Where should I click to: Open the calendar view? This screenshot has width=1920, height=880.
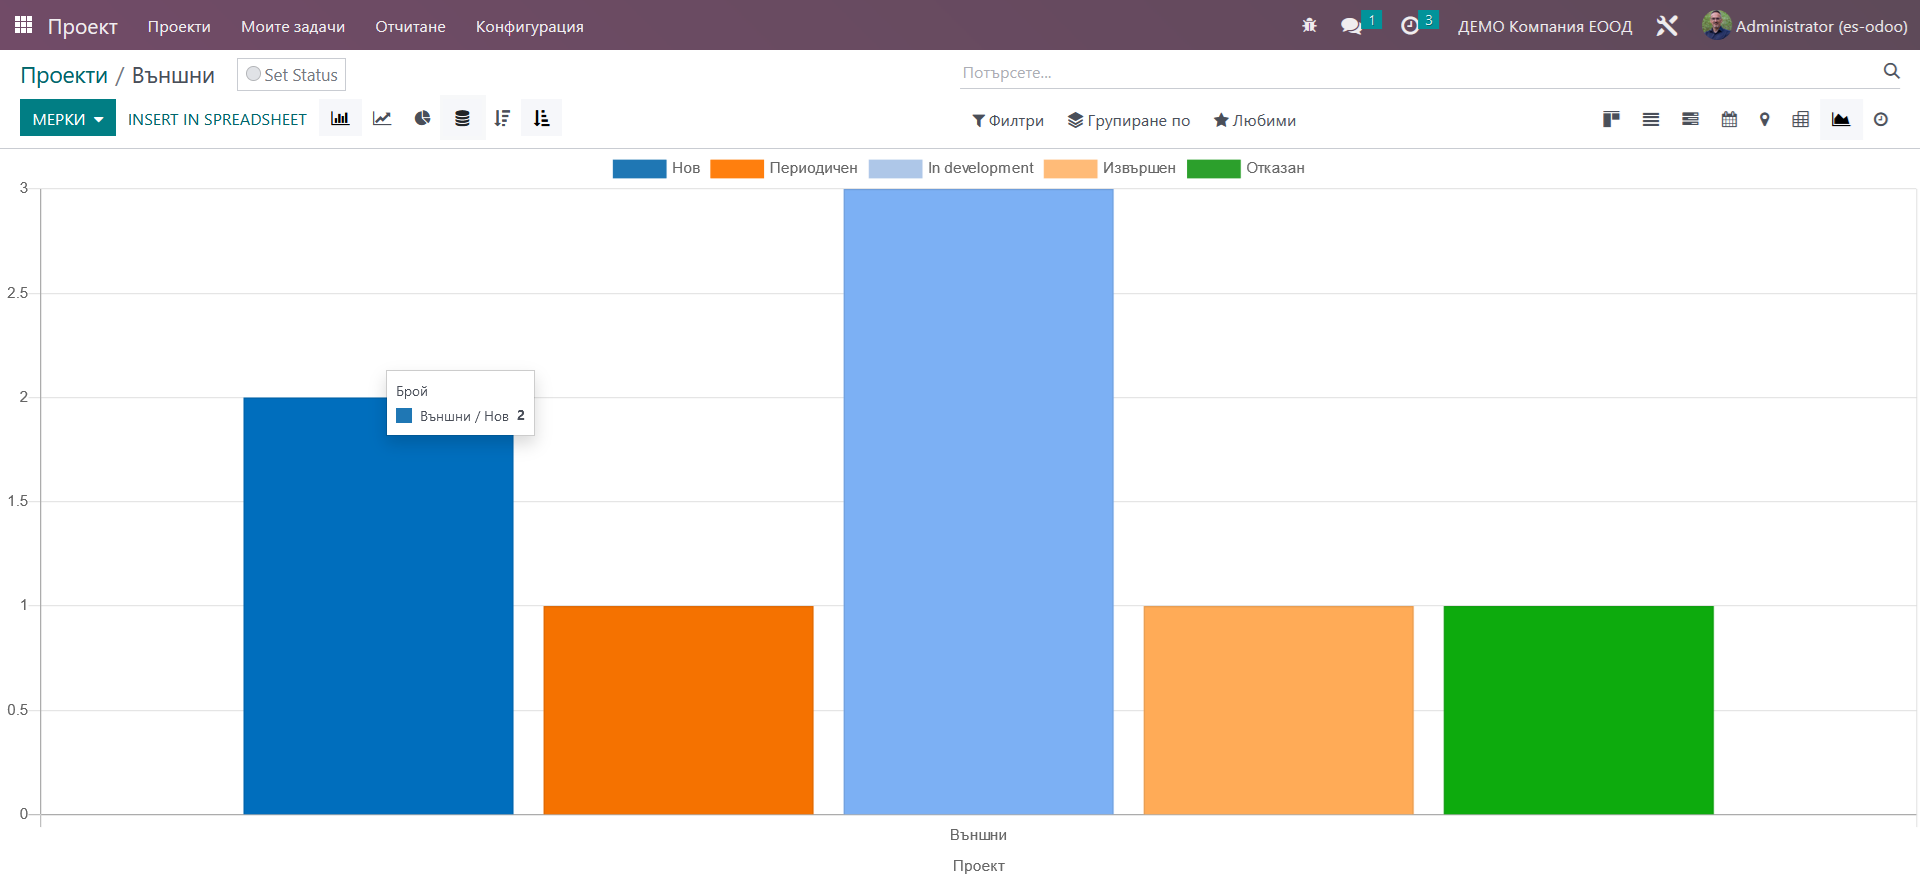pyautogui.click(x=1729, y=120)
